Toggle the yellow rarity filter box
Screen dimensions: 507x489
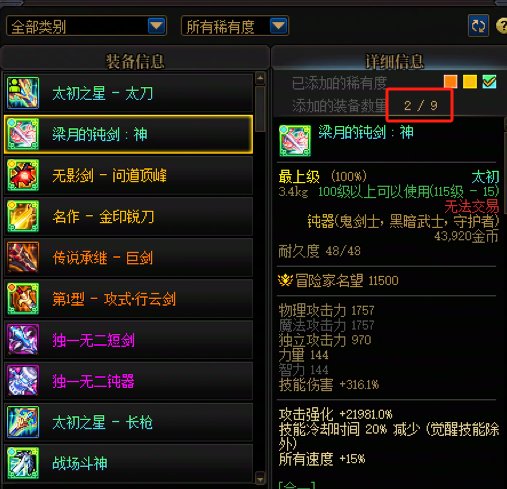tap(470, 82)
